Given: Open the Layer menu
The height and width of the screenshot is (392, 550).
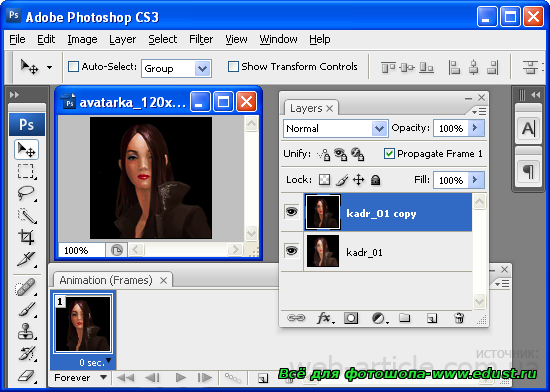Looking at the screenshot, I should click(x=122, y=39).
